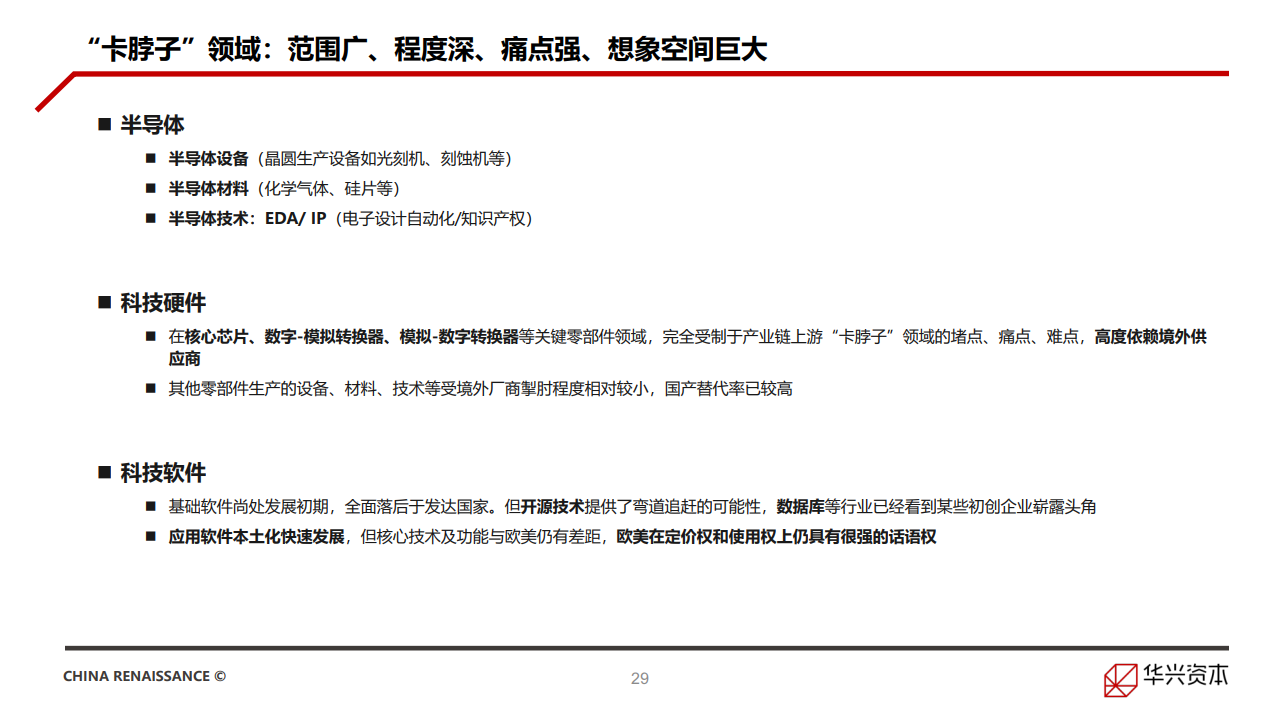This screenshot has height=720, width=1280.
Task: Click the red 华兴资本 cube logo icon
Action: [x=1121, y=679]
